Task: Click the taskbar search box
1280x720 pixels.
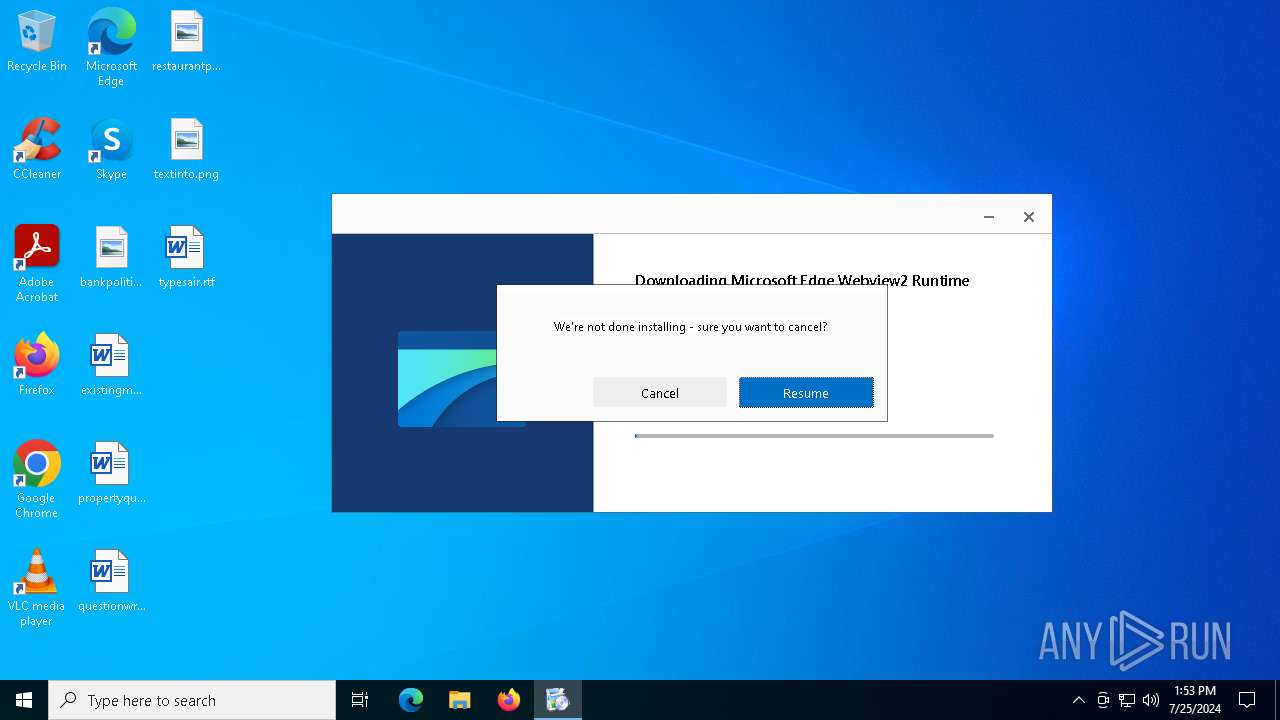Action: (x=192, y=700)
